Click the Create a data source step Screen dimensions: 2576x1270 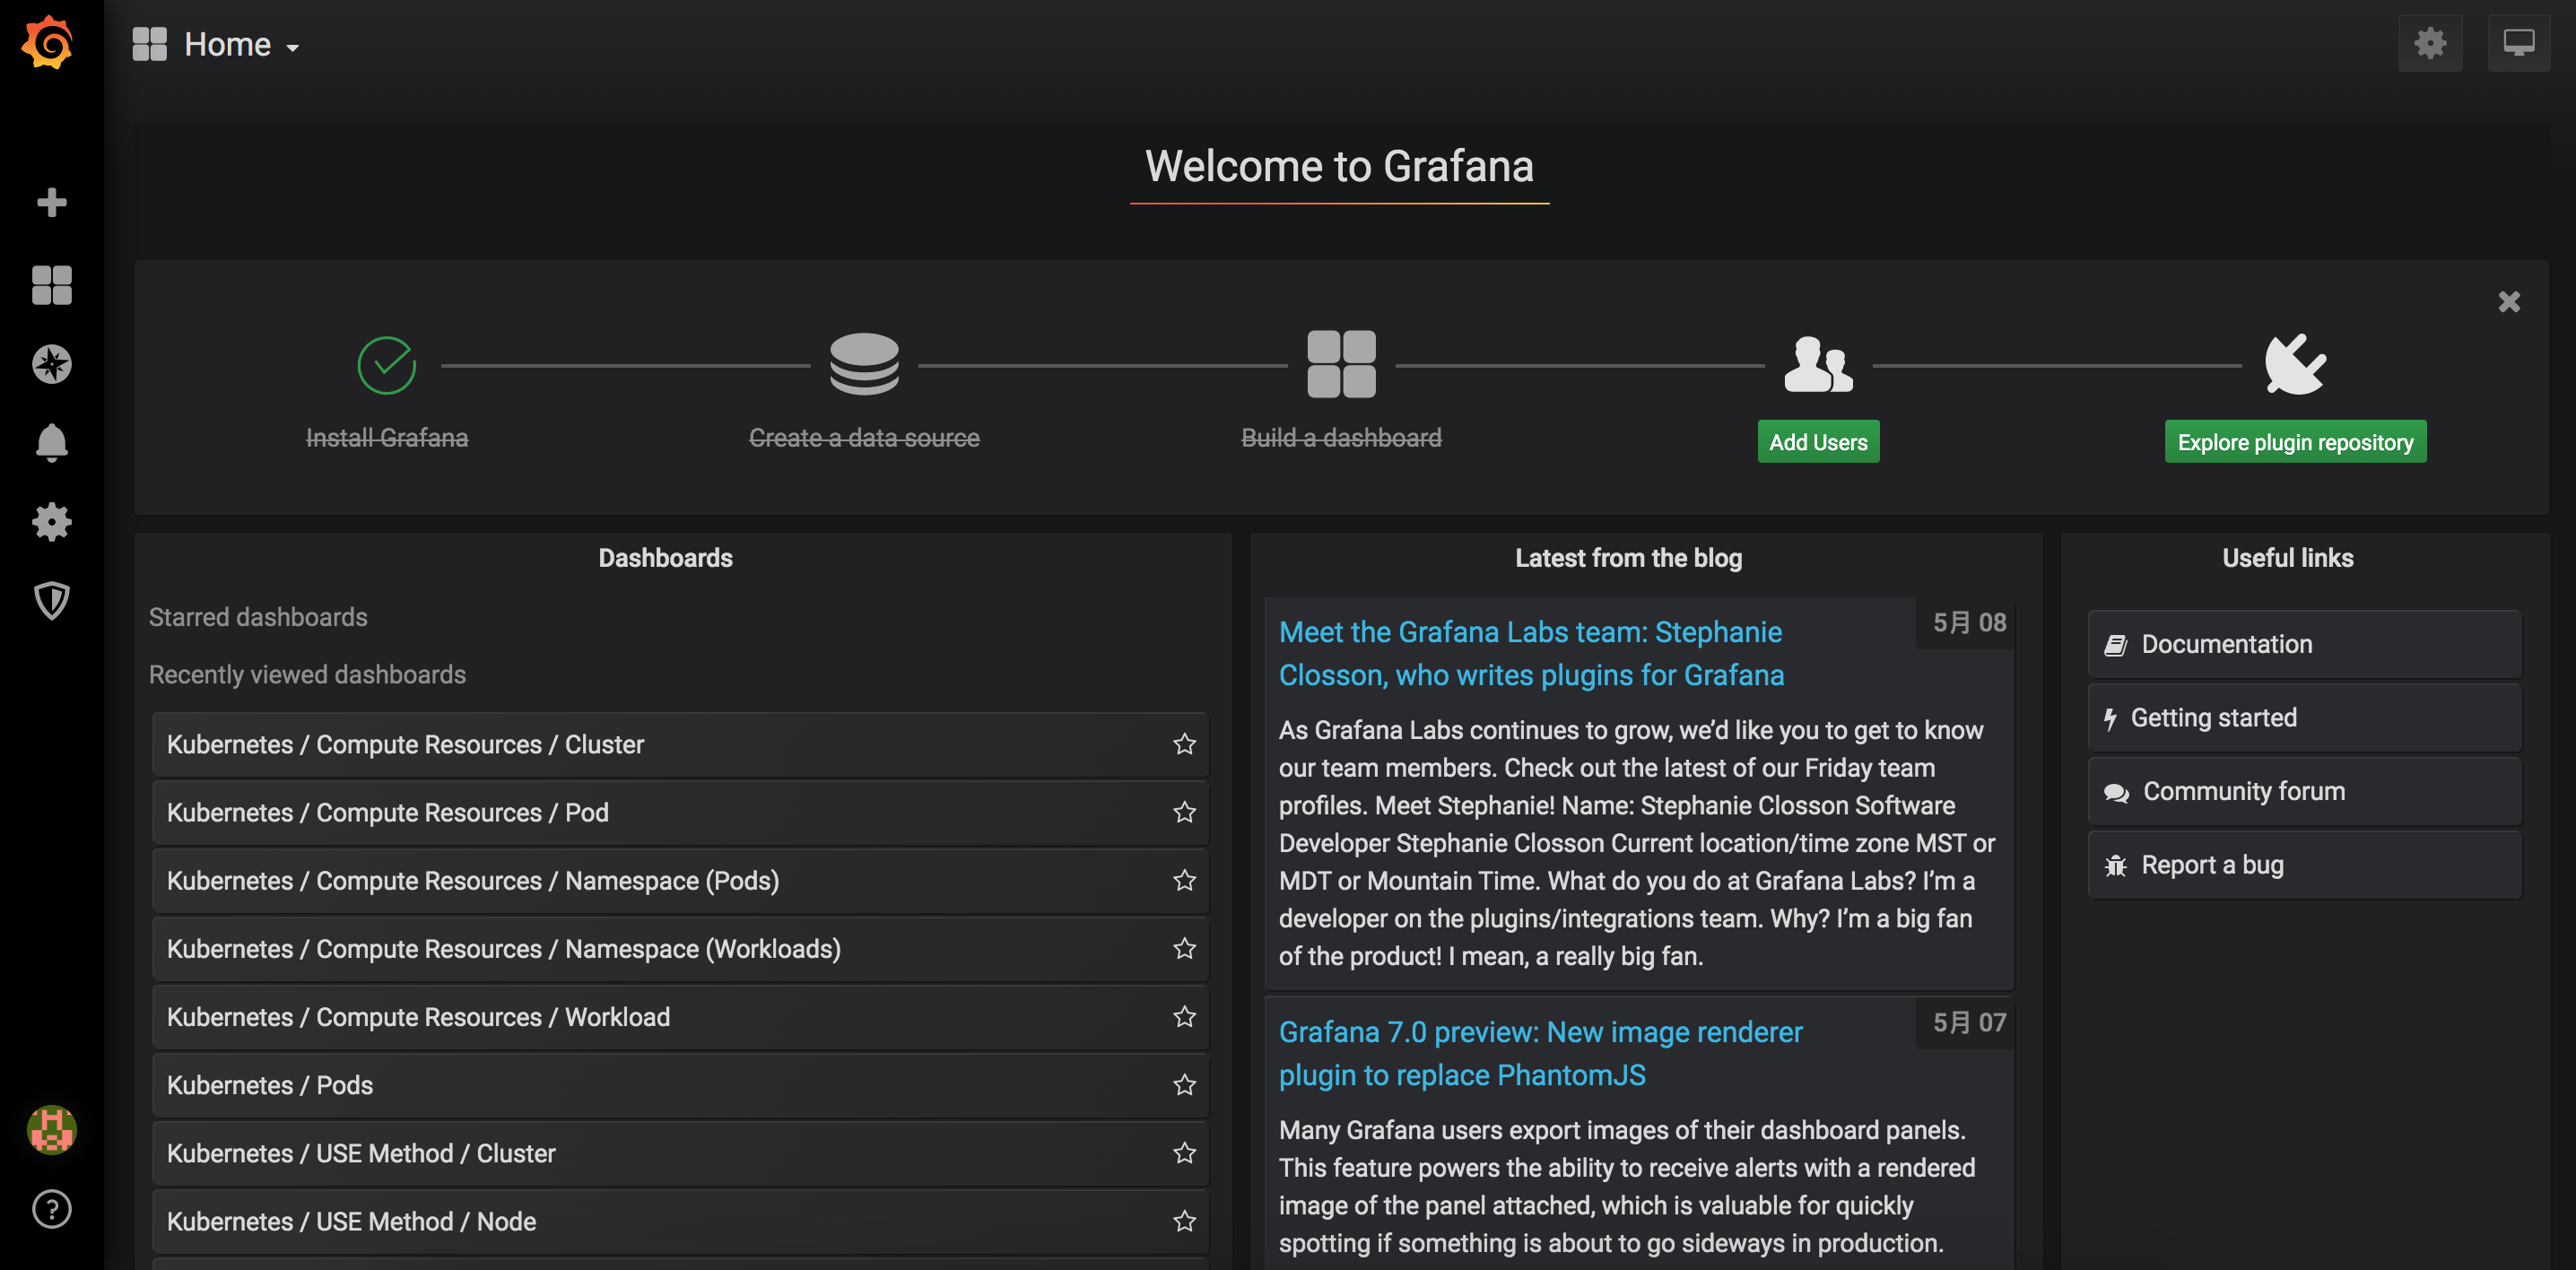click(x=864, y=438)
